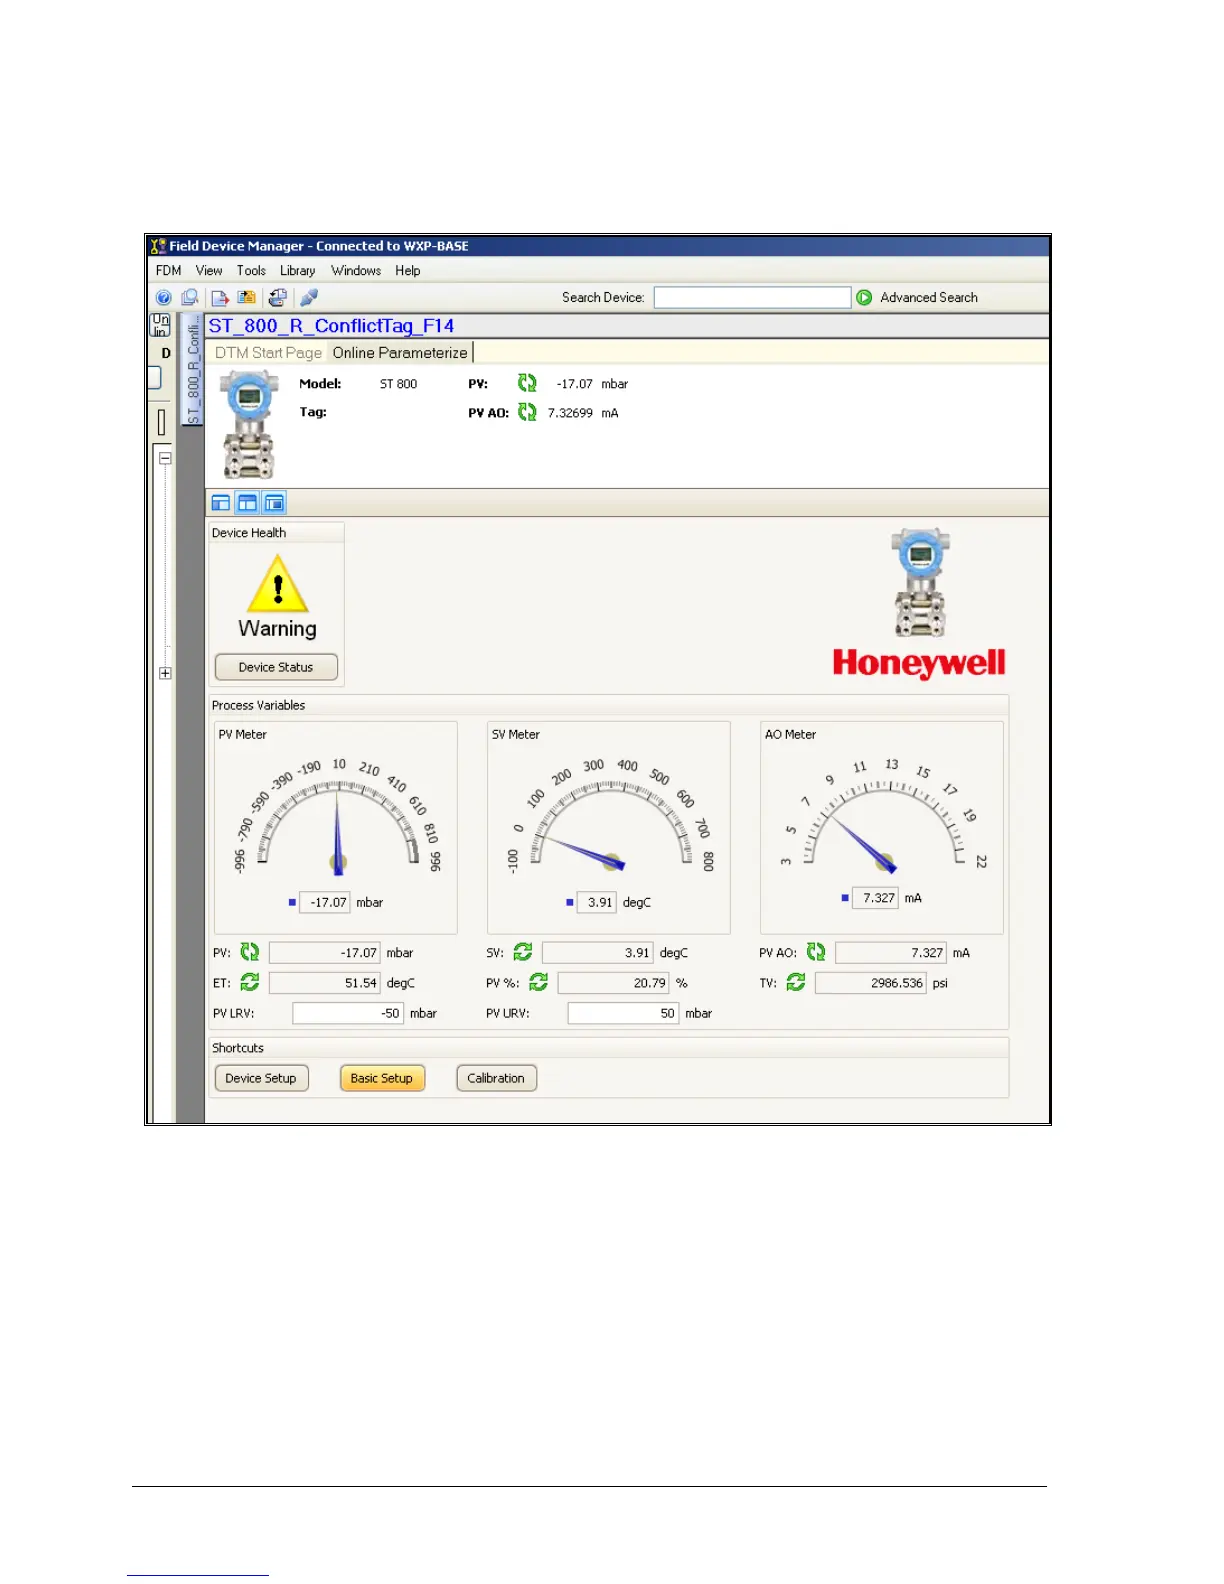The height and width of the screenshot is (1584, 1224).
Task: Refresh SV 3.91 degC row icon
Action: click(523, 953)
